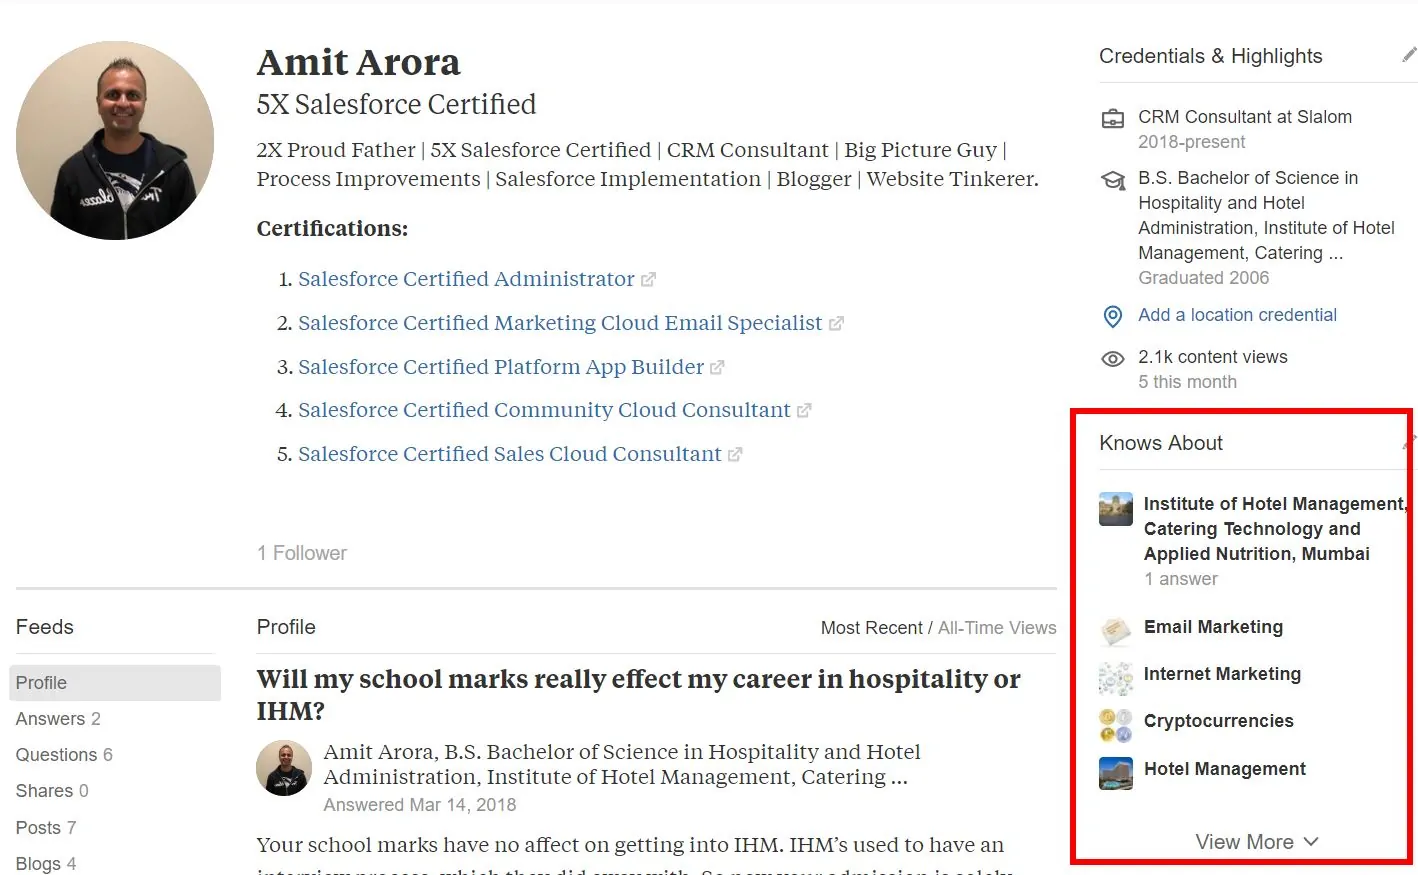Click the eye icon beside 2.1k content views
Viewport: 1418px width, 875px height.
1113,358
